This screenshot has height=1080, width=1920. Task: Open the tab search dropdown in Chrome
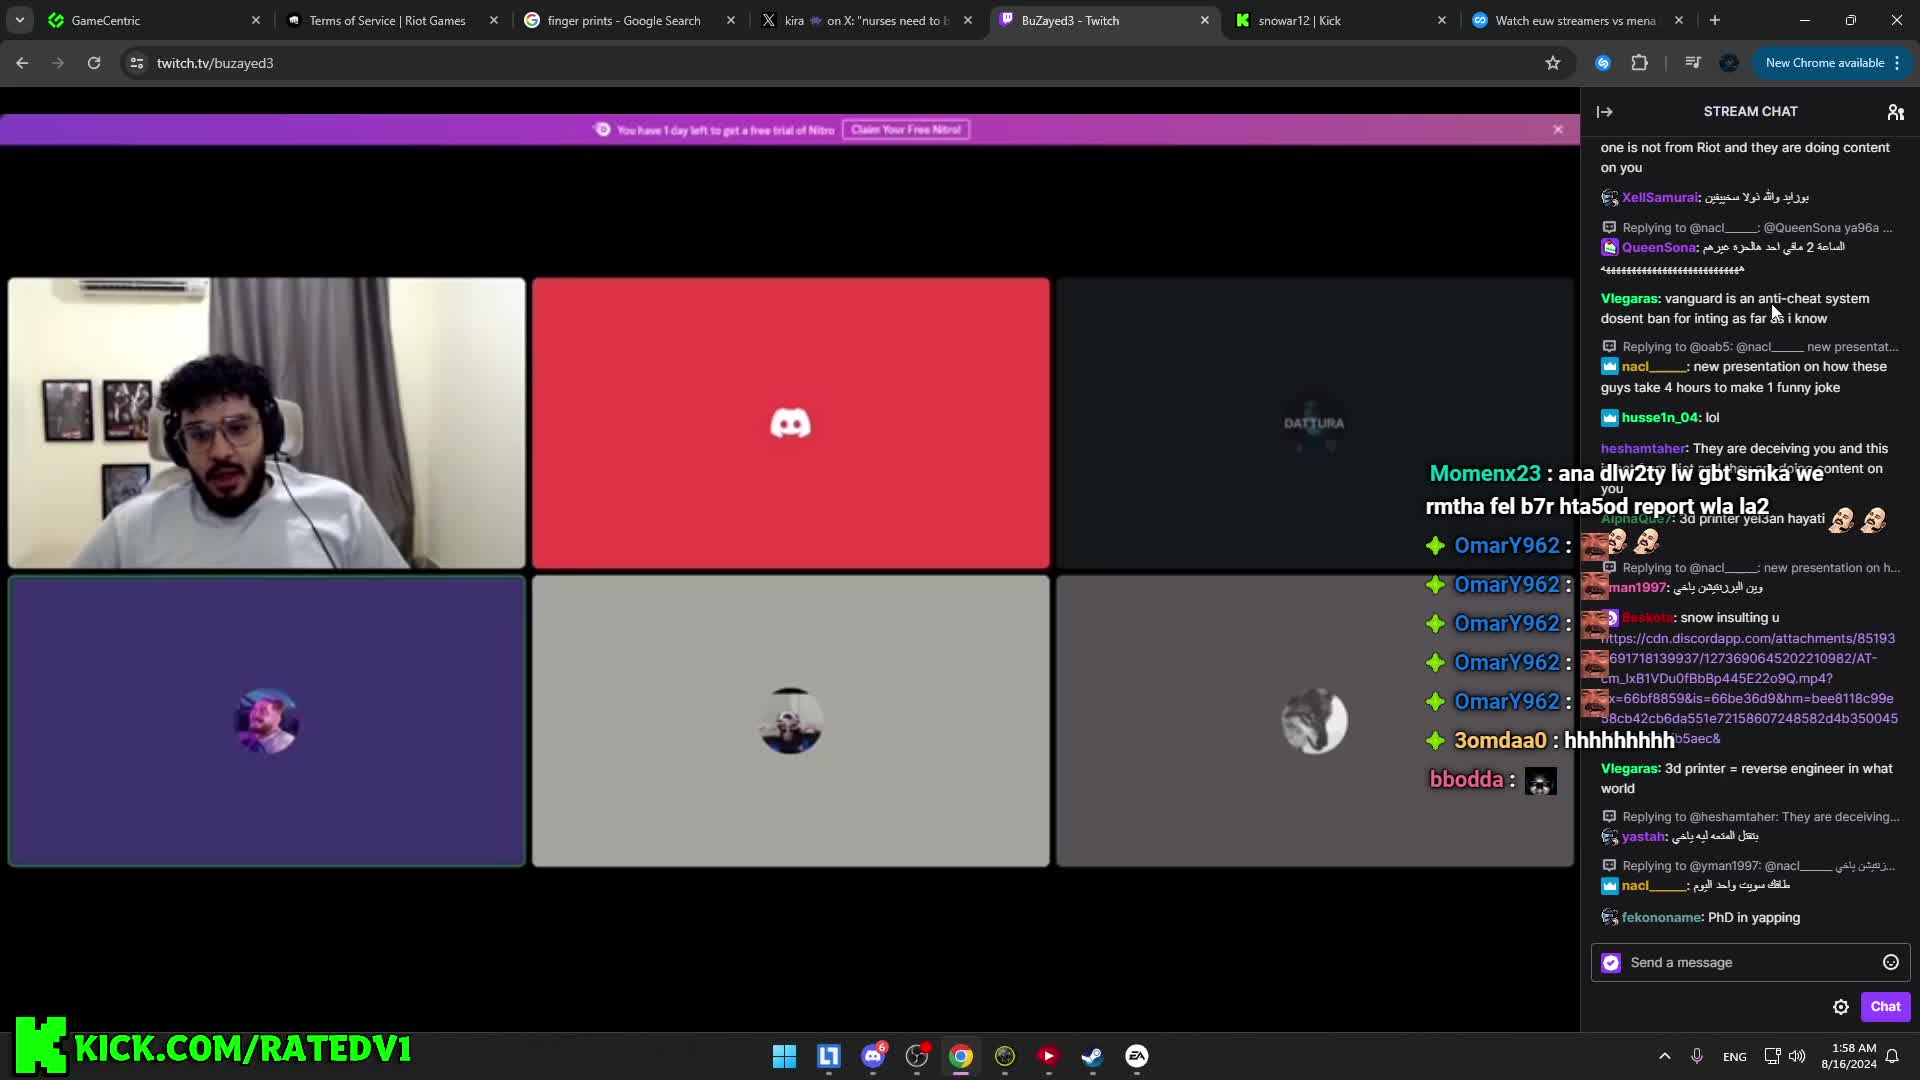pos(20,20)
